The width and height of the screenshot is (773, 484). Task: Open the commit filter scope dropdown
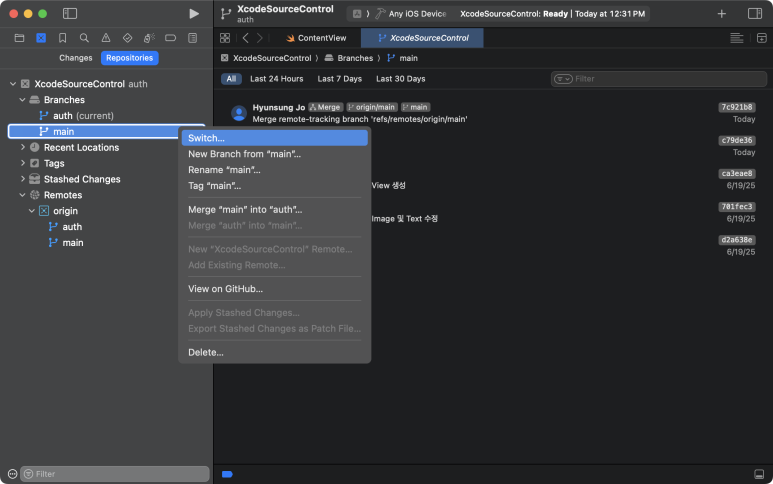pyautogui.click(x=563, y=79)
